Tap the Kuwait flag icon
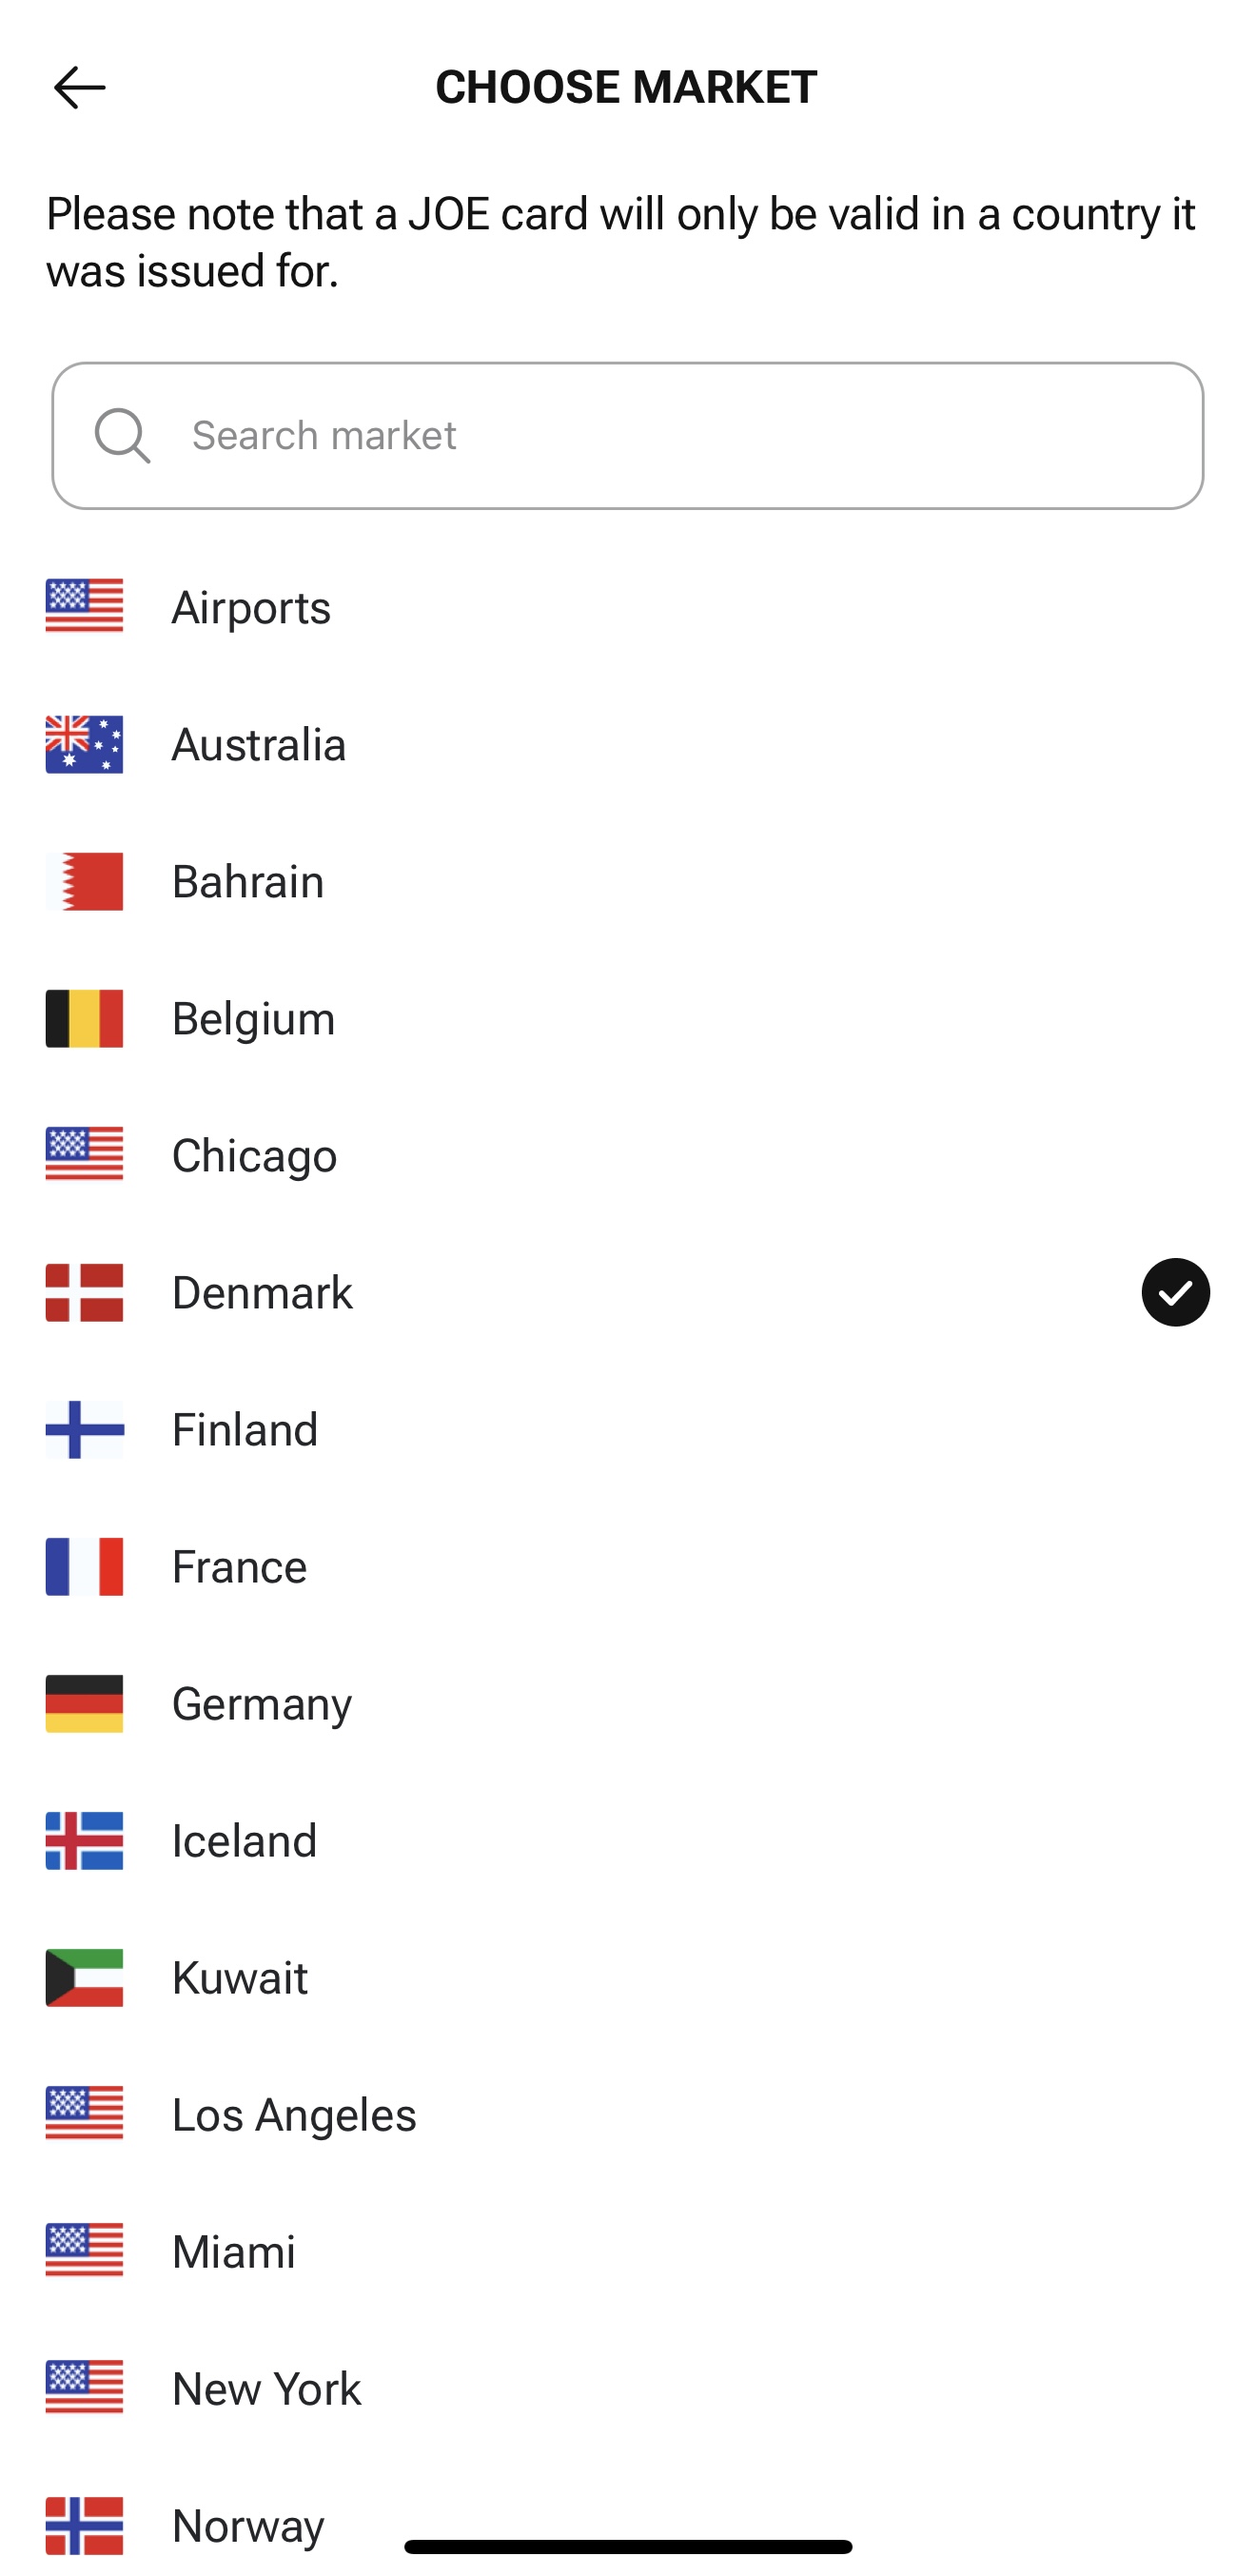Image resolution: width=1256 pixels, height=2576 pixels. 84,1978
